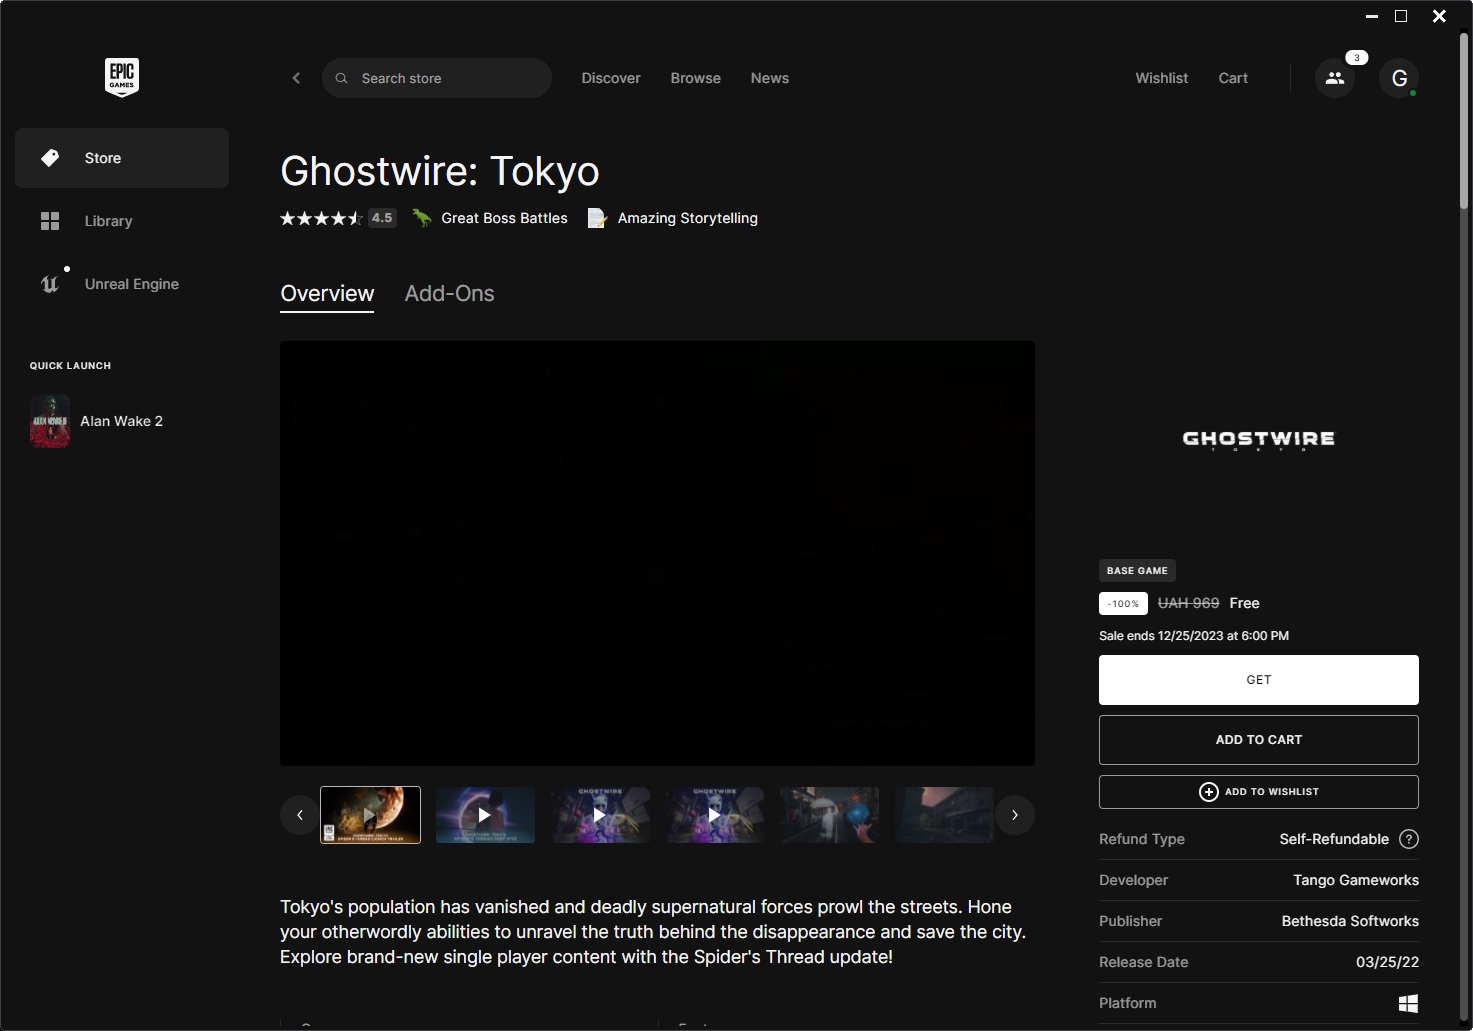1473x1031 pixels.
Task: Click the Windows platform icon
Action: (1408, 1003)
